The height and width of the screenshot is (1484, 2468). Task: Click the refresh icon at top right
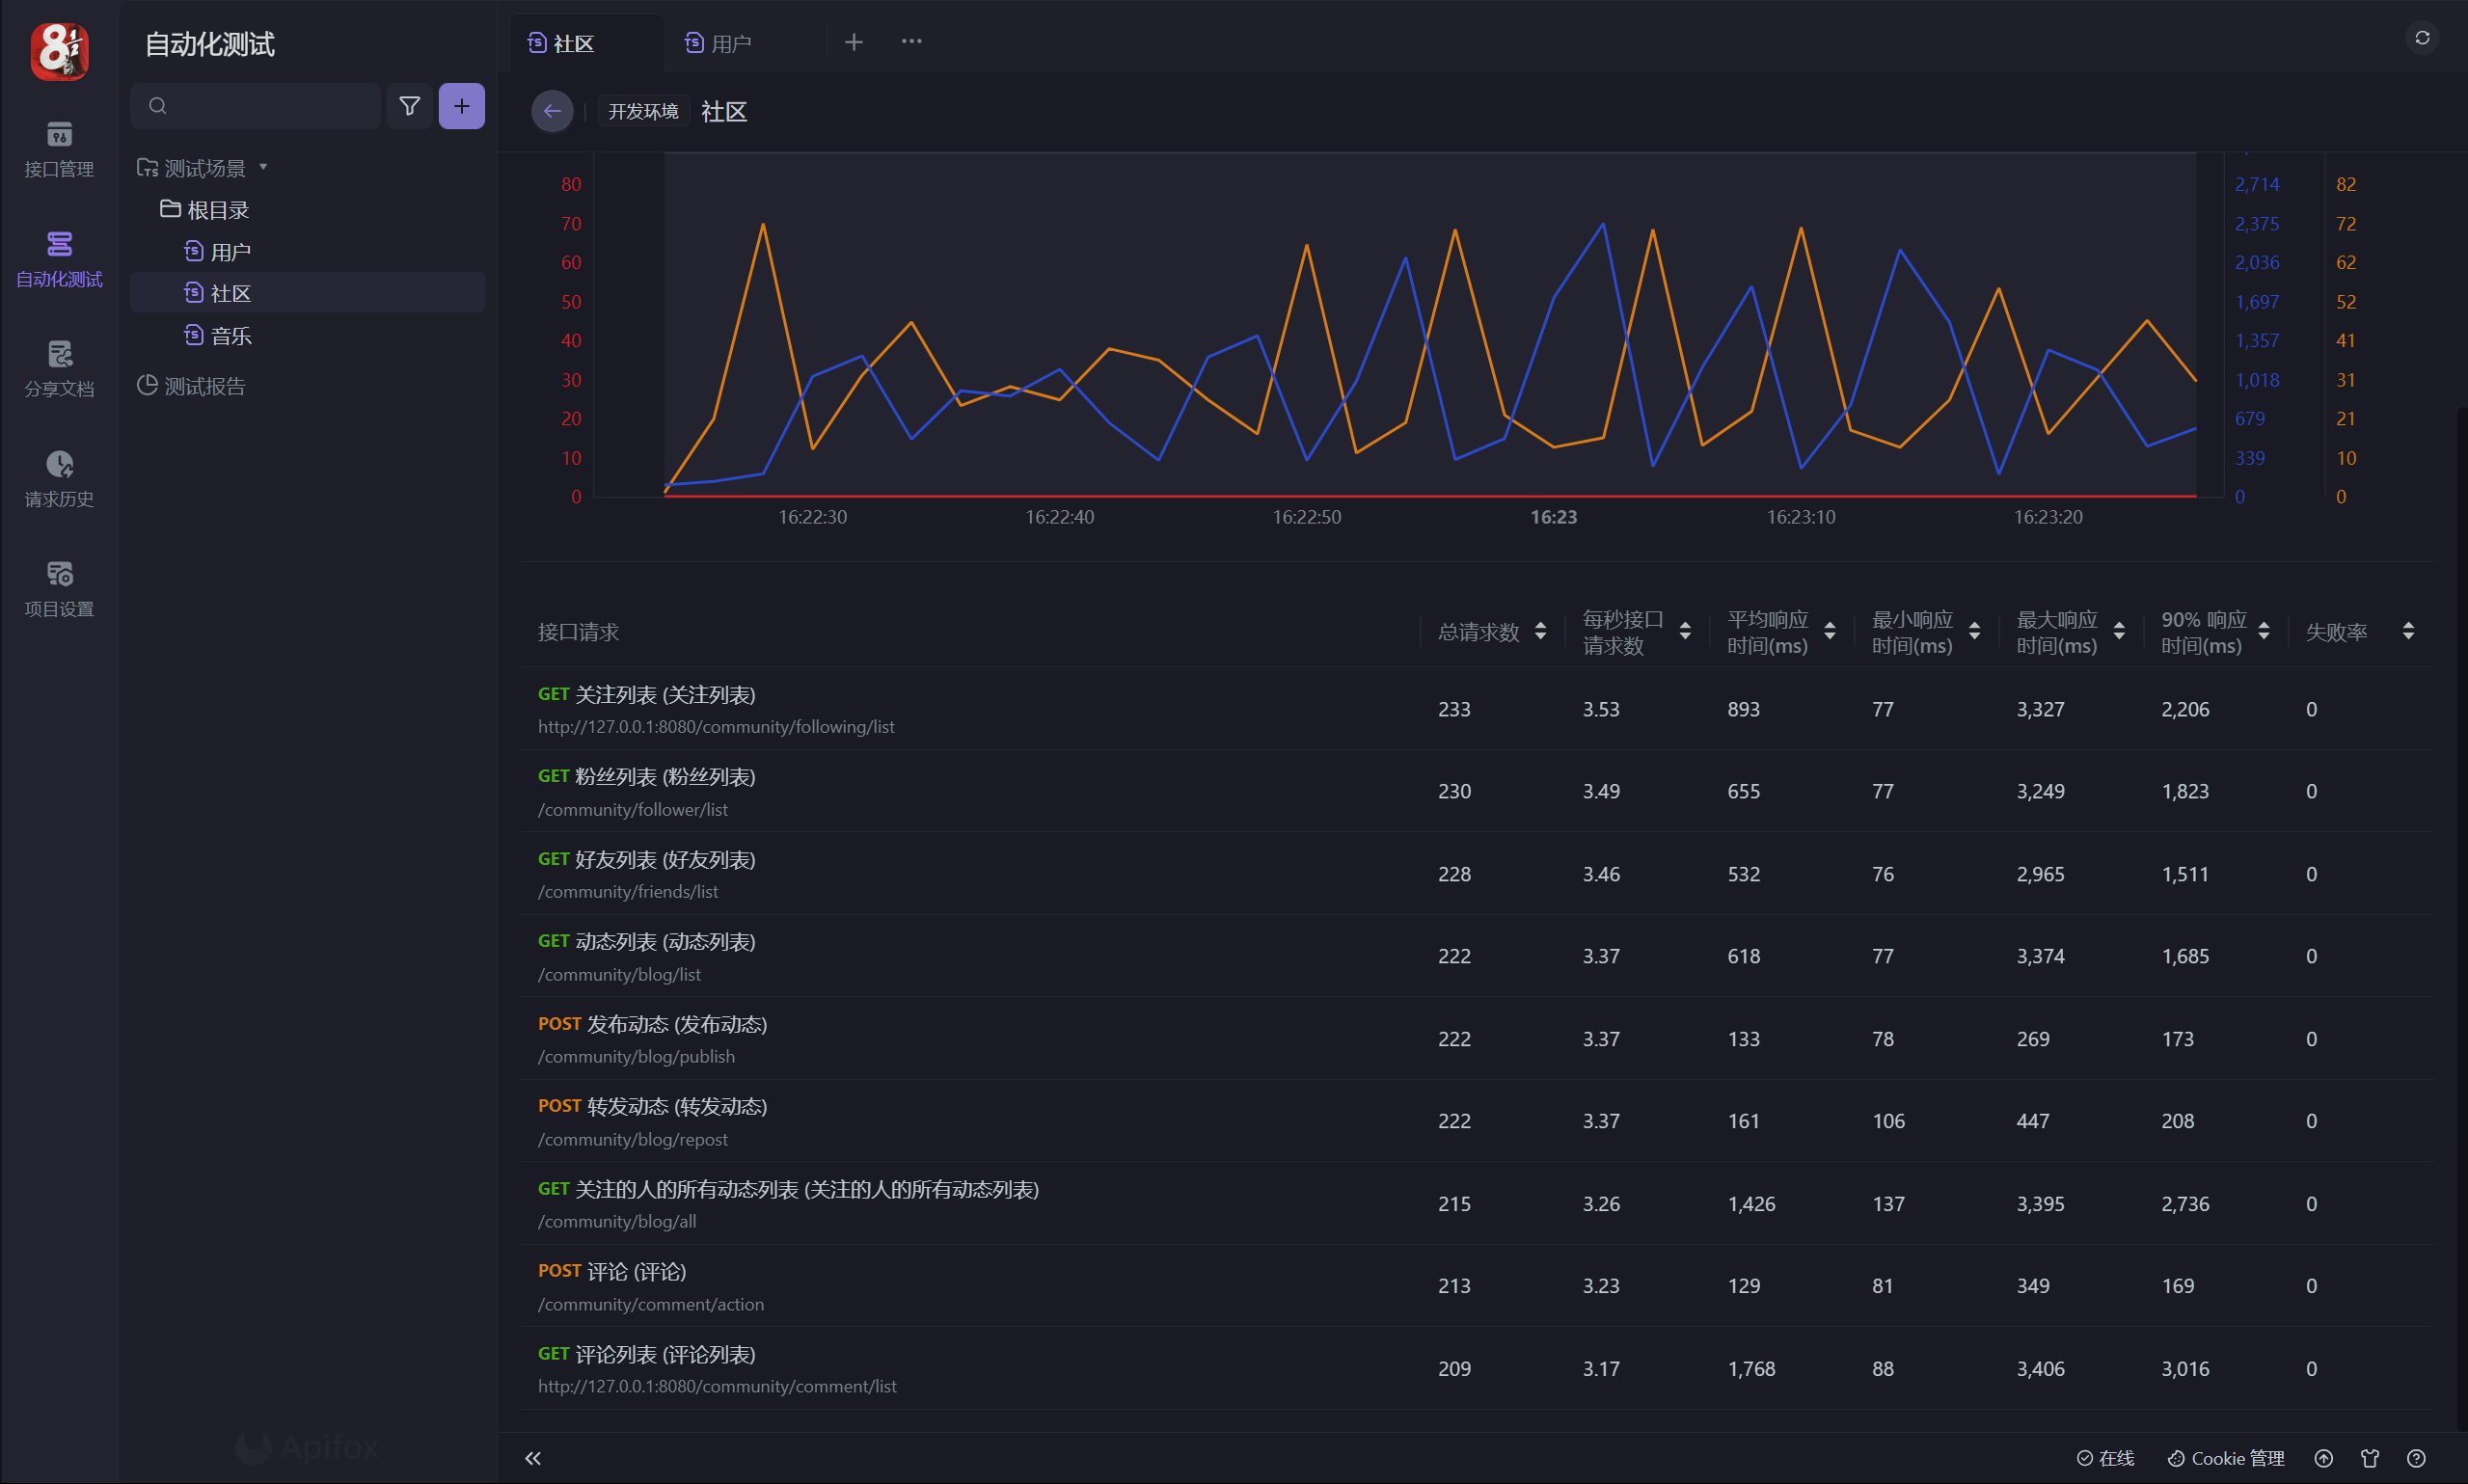pos(2421,38)
